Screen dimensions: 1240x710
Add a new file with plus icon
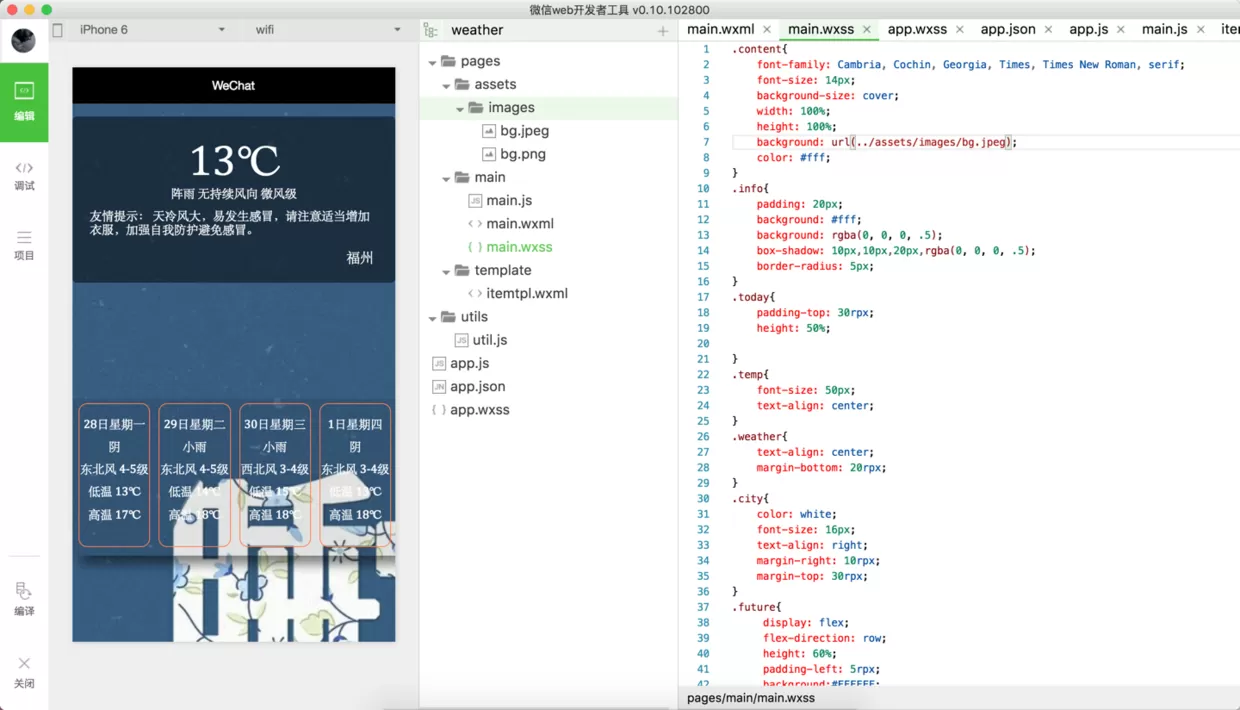pyautogui.click(x=662, y=31)
